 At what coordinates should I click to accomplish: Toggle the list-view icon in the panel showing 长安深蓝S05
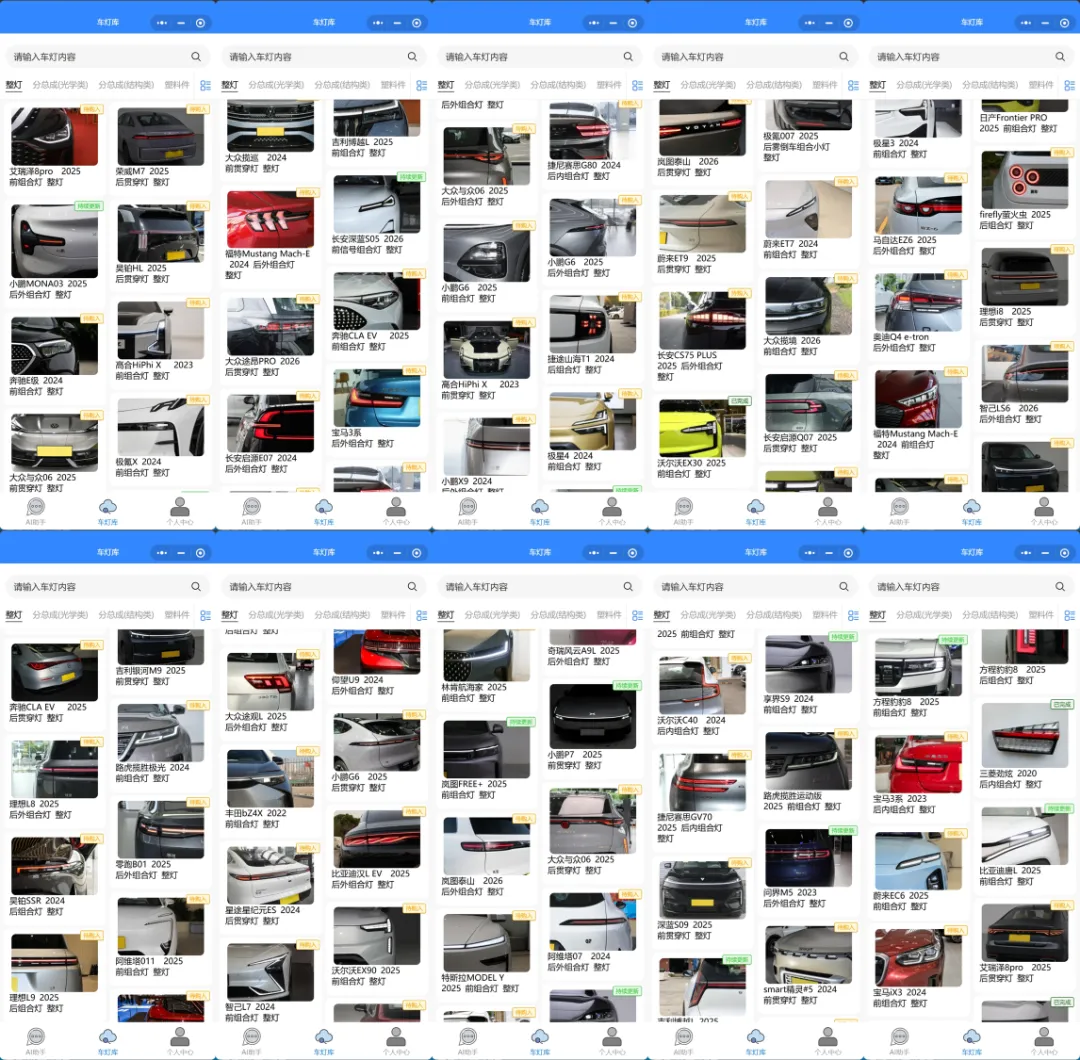(422, 85)
